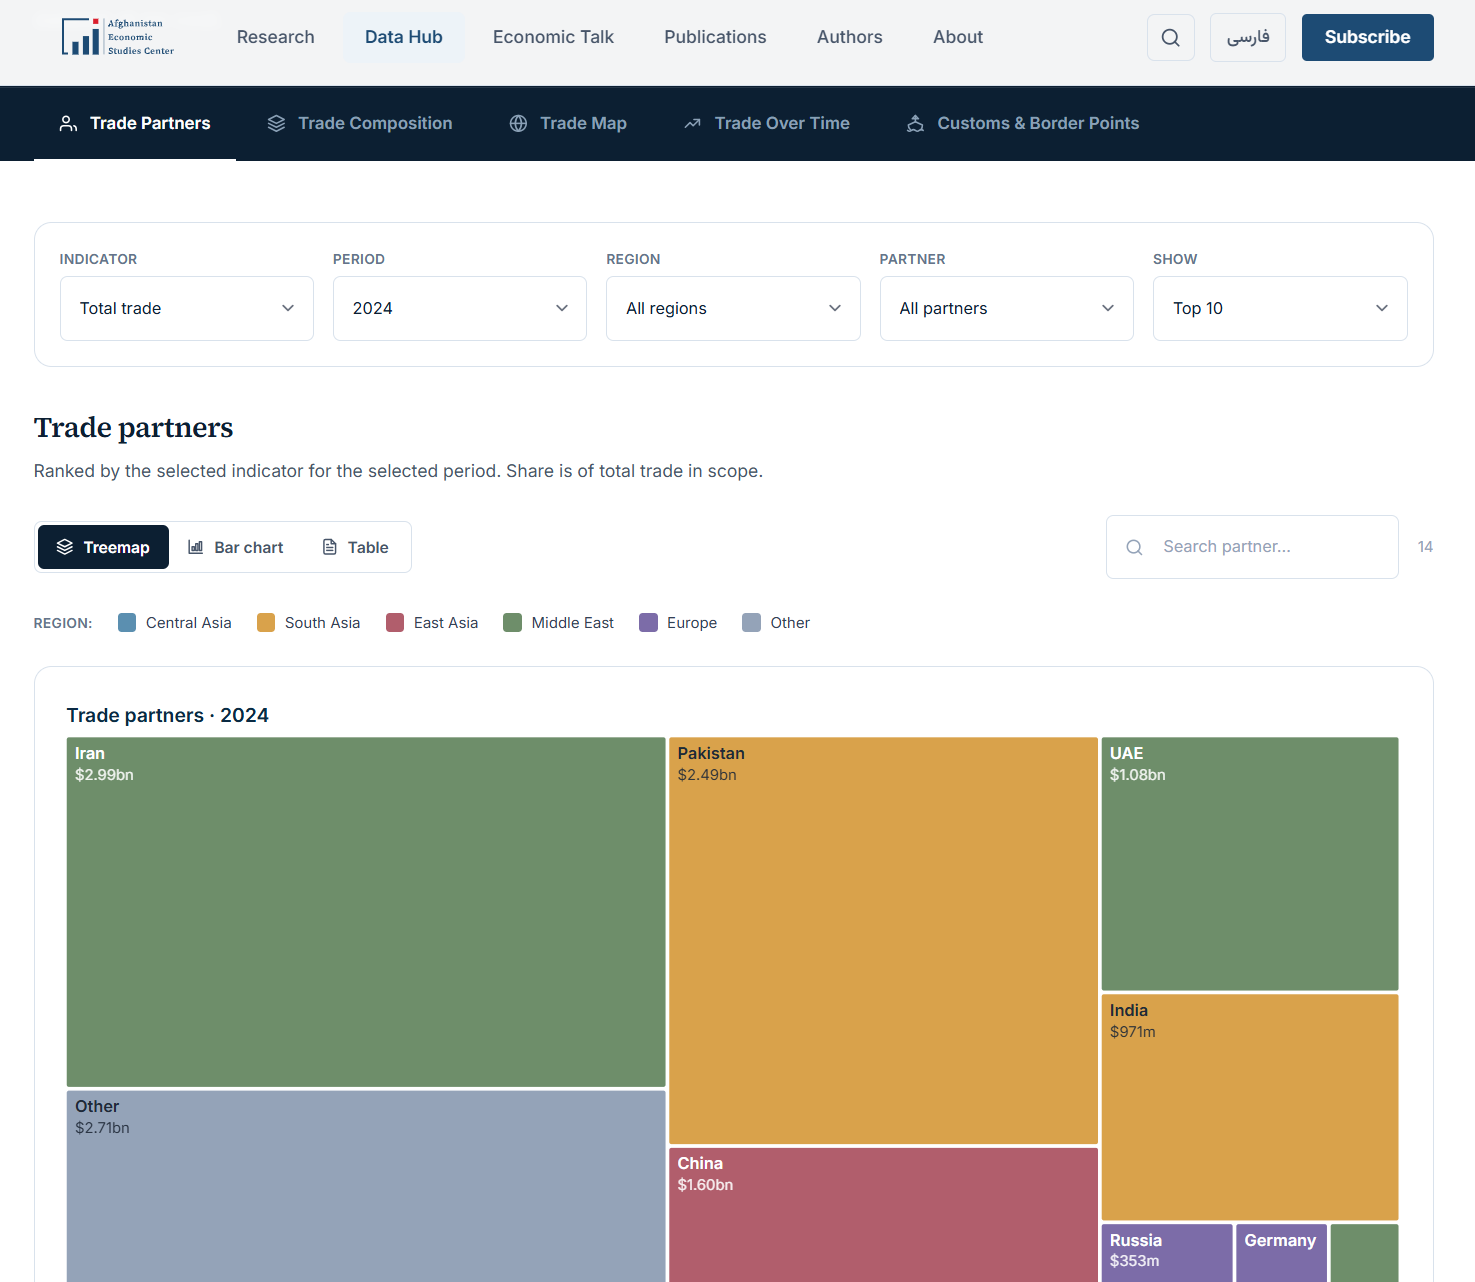Select the Trade Map tab
The height and width of the screenshot is (1282, 1475).
click(x=568, y=124)
